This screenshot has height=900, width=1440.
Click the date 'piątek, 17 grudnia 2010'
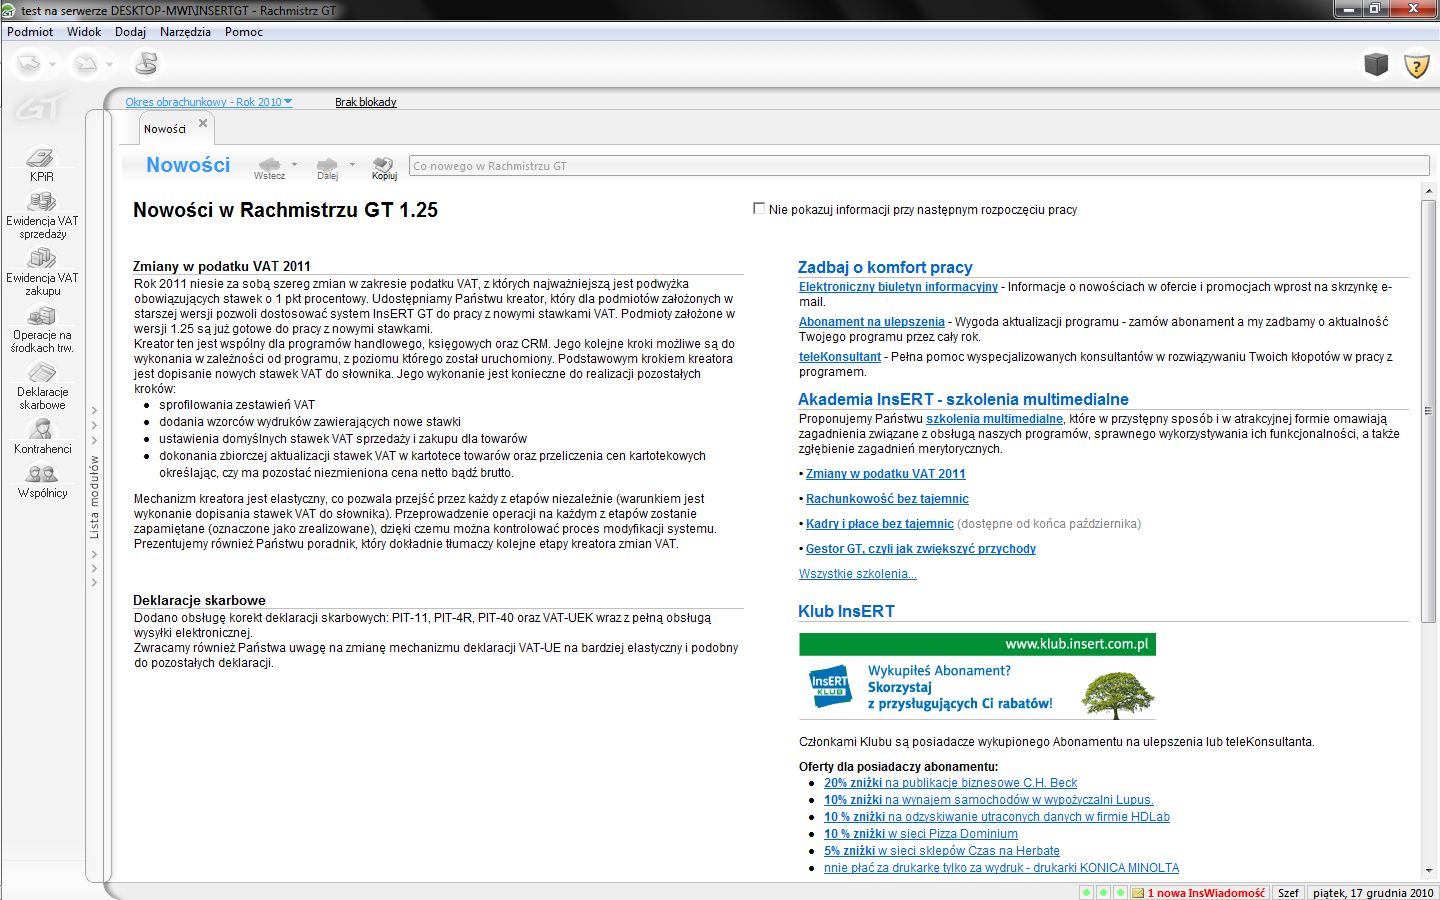(1373, 893)
